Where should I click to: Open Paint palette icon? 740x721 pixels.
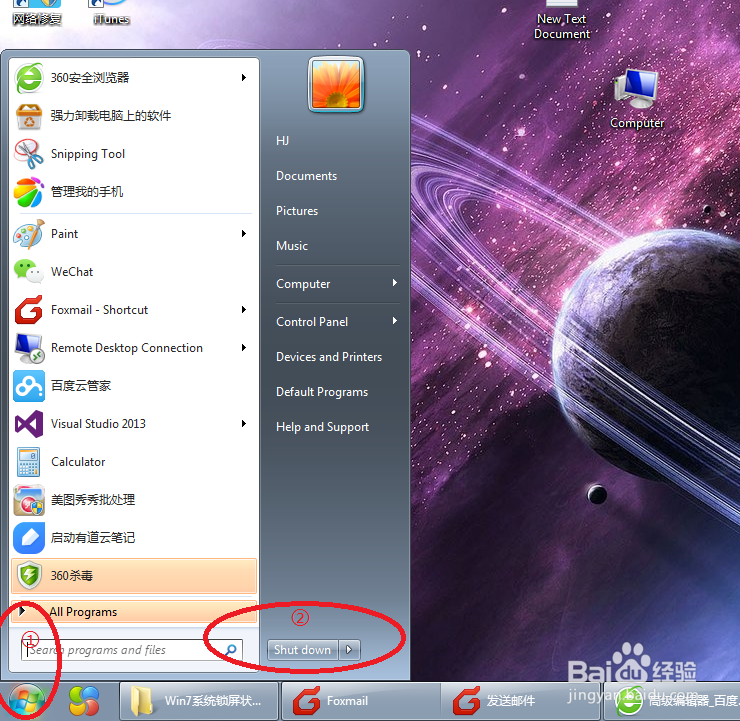click(x=29, y=234)
